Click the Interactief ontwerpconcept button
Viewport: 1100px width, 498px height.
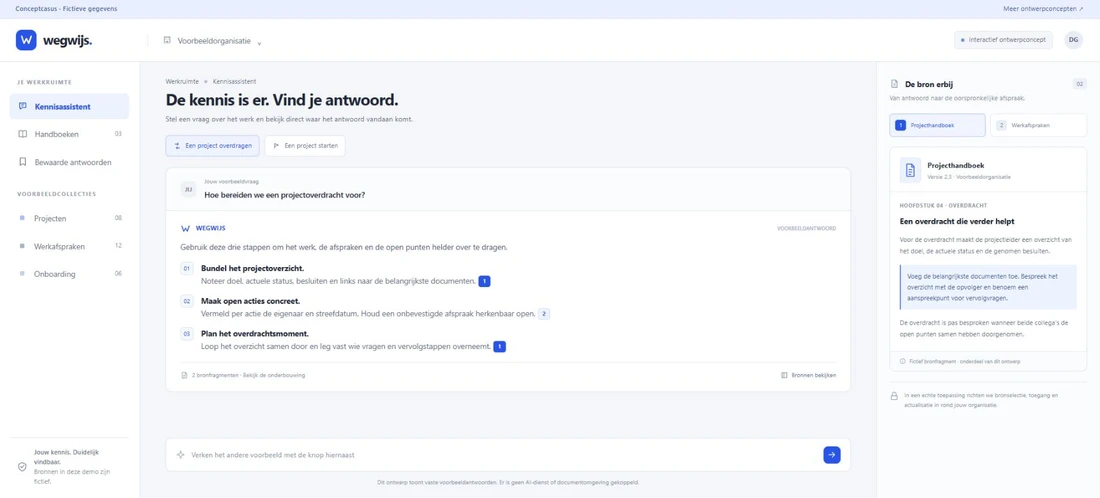click(x=1003, y=40)
